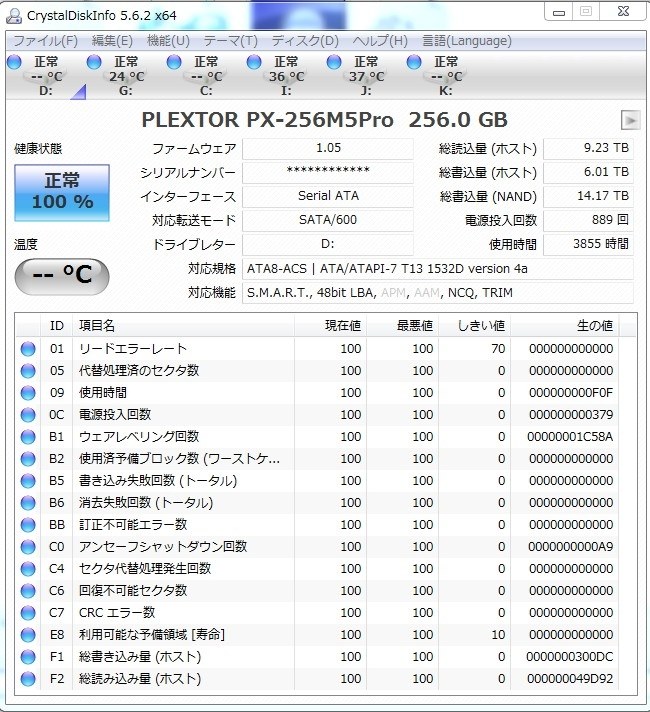Click the masked serial number field
This screenshot has width=650, height=712.
(328, 172)
